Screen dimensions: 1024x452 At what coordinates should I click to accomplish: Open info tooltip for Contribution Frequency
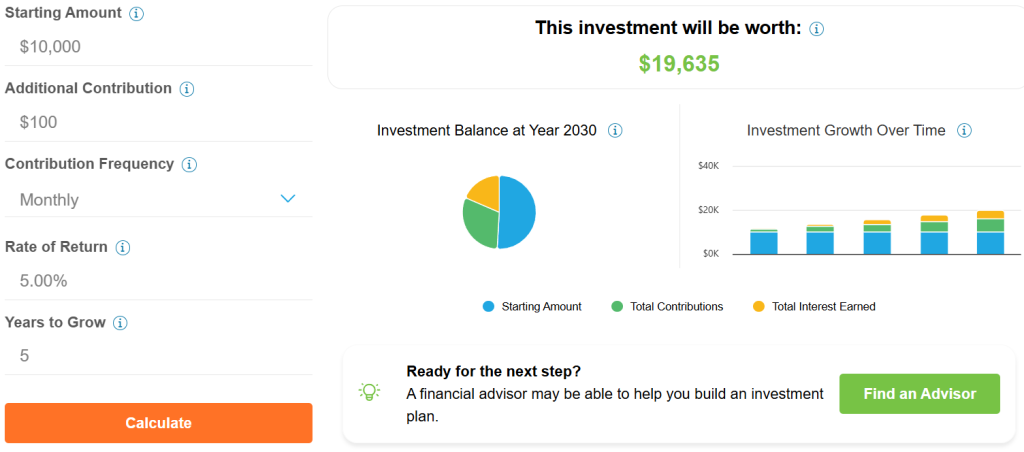point(189,165)
